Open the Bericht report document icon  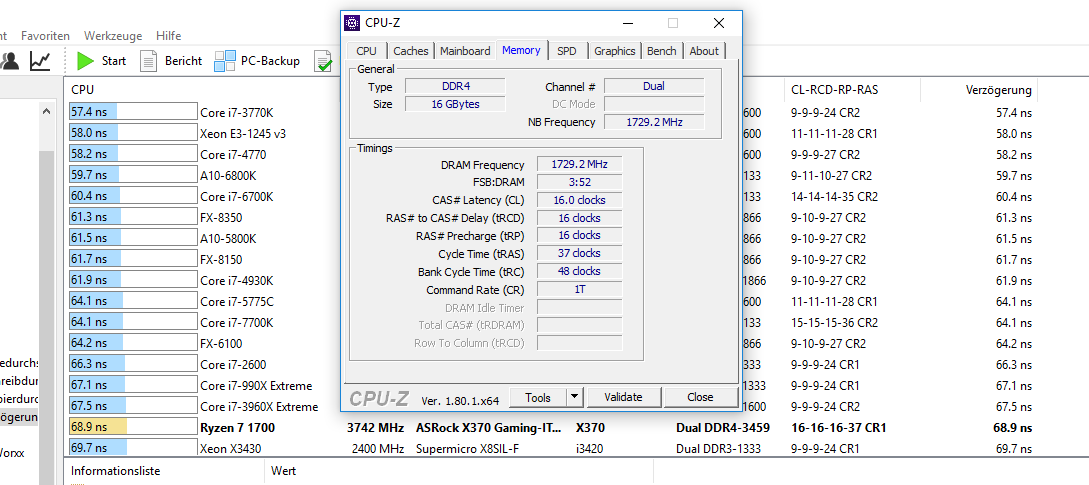tap(149, 60)
